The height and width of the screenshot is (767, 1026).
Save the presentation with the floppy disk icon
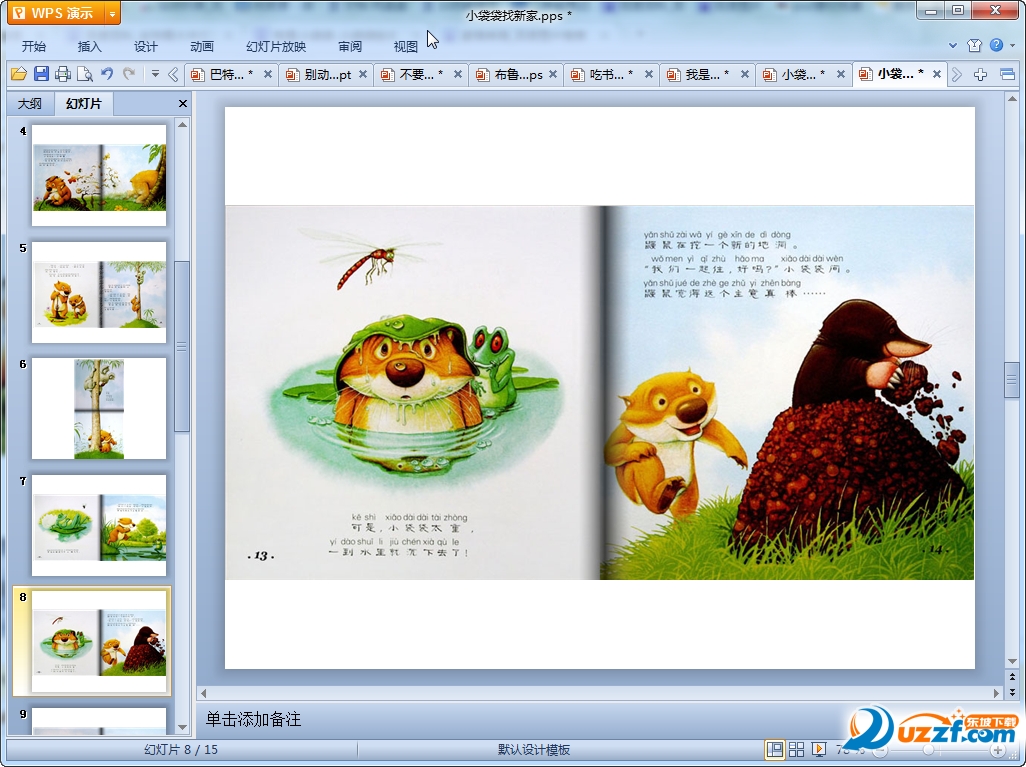click(41, 74)
